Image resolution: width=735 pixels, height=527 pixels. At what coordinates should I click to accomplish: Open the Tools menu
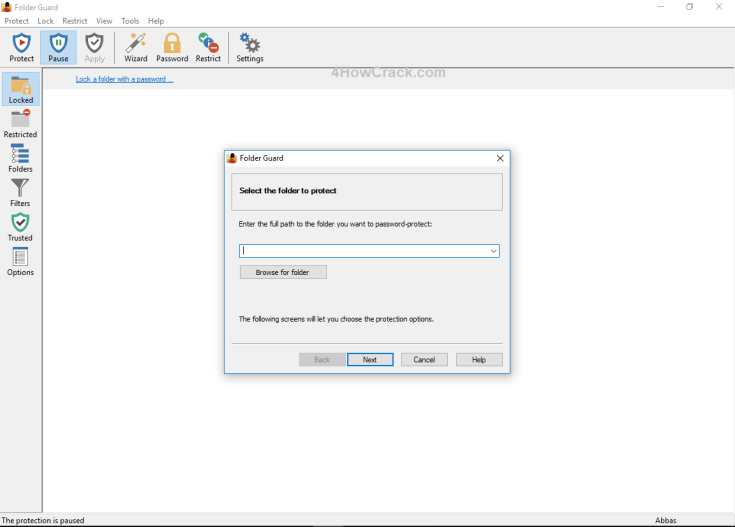point(130,21)
